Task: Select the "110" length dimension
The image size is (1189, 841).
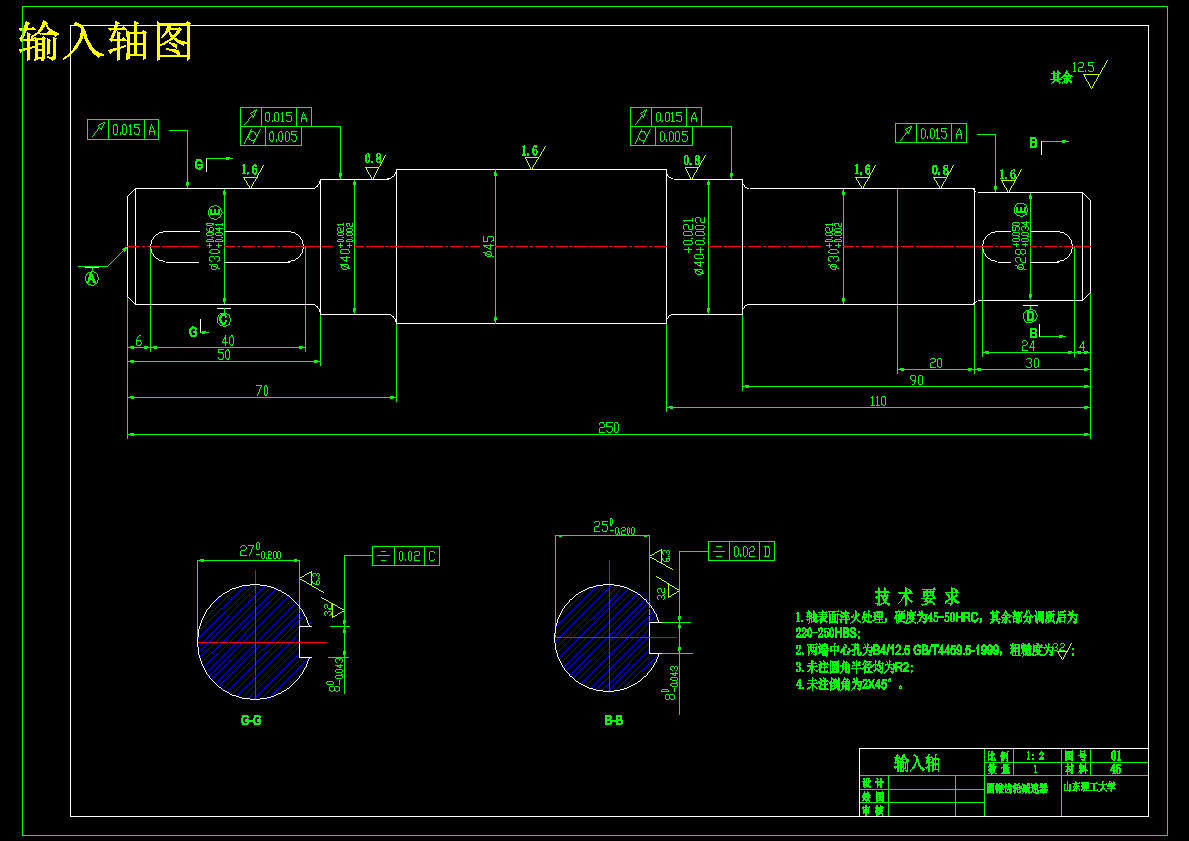Action: [x=878, y=401]
